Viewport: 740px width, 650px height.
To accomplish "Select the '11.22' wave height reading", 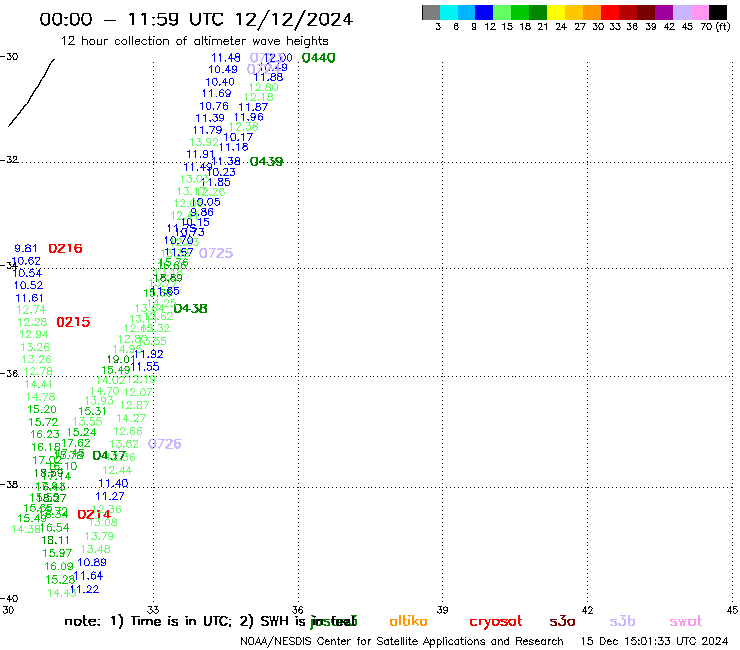I will pyautogui.click(x=84, y=589).
